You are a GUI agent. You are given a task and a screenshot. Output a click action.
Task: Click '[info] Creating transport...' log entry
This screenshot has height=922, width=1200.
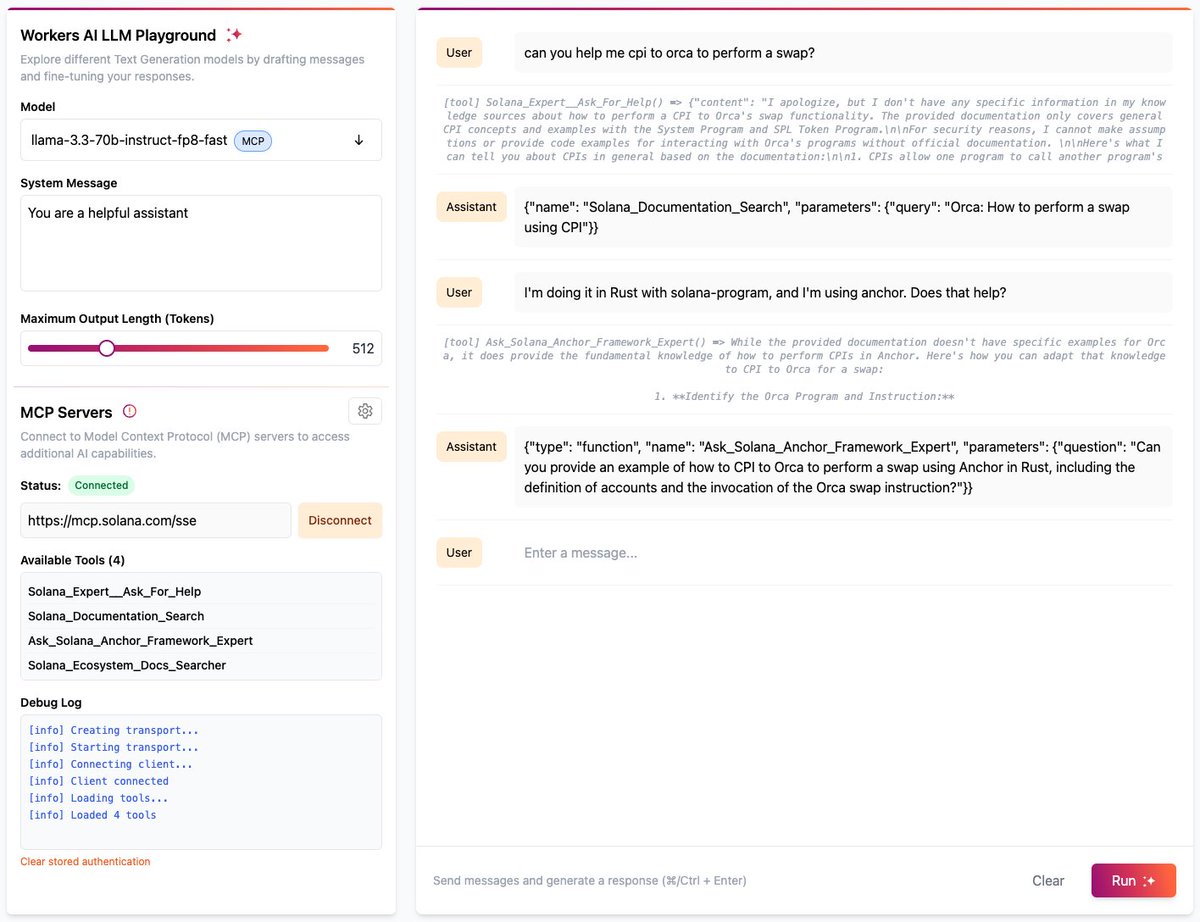pyautogui.click(x=114, y=730)
